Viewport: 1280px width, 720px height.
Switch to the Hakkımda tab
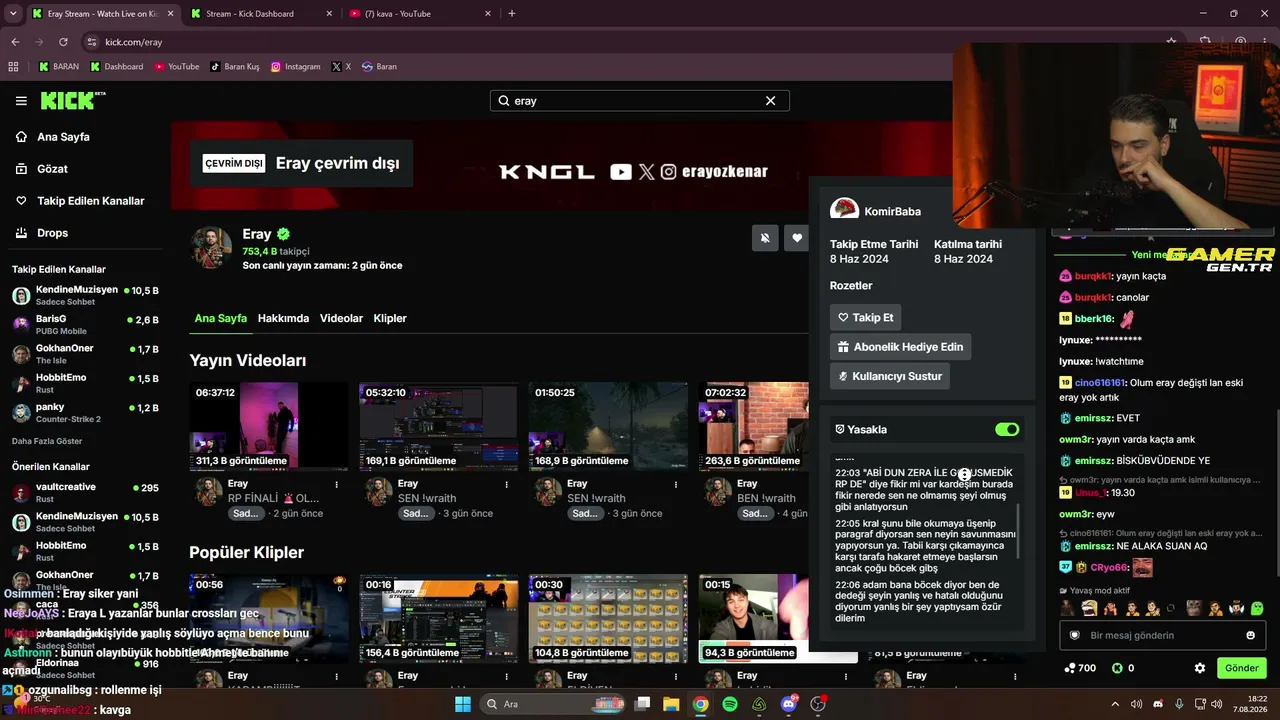point(283,318)
